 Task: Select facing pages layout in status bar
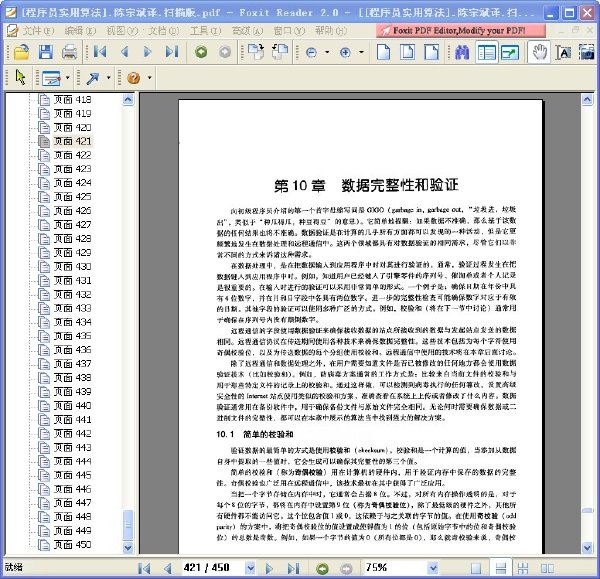[547, 568]
